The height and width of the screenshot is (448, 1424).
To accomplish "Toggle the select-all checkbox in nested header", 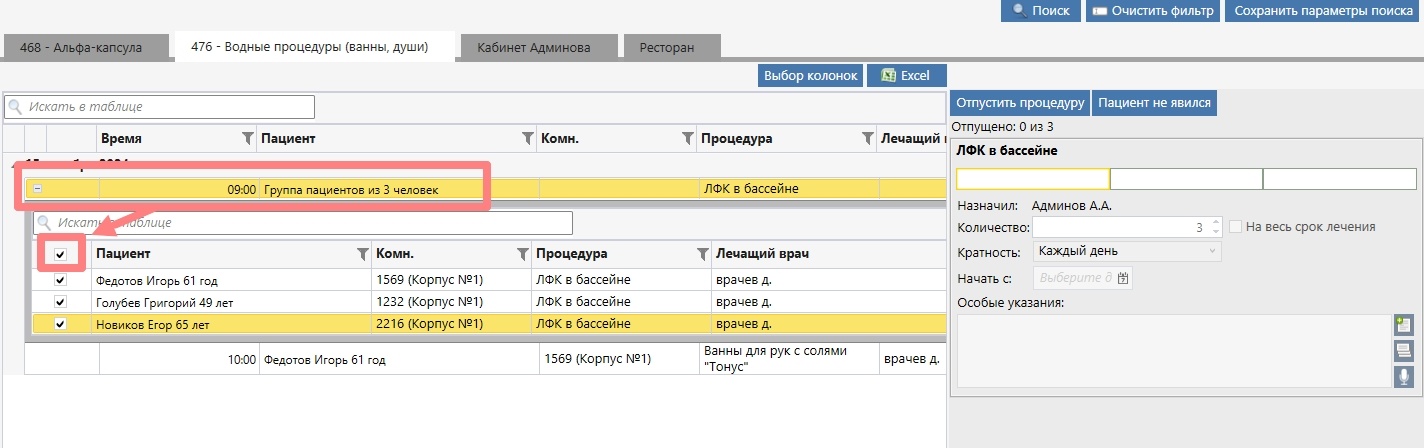I will click(60, 255).
